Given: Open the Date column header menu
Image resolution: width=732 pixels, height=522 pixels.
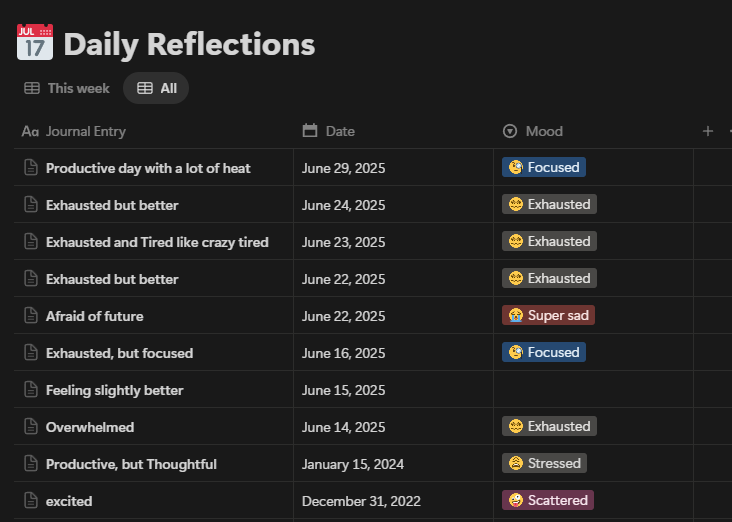Looking at the screenshot, I should point(340,131).
